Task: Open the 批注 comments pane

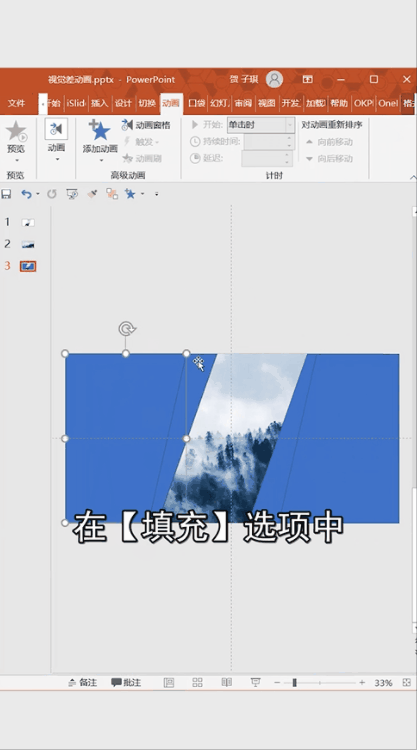Action: pos(126,683)
